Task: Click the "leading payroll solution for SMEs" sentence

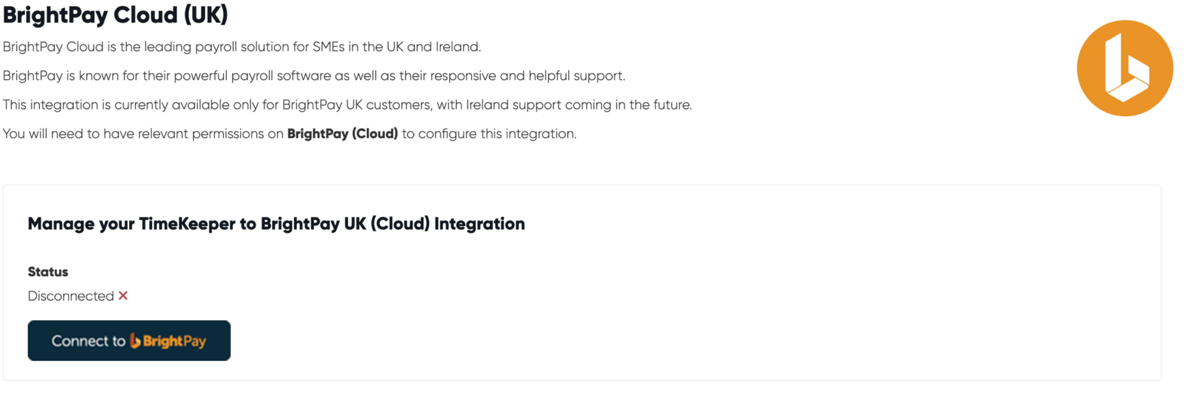Action: point(241,47)
